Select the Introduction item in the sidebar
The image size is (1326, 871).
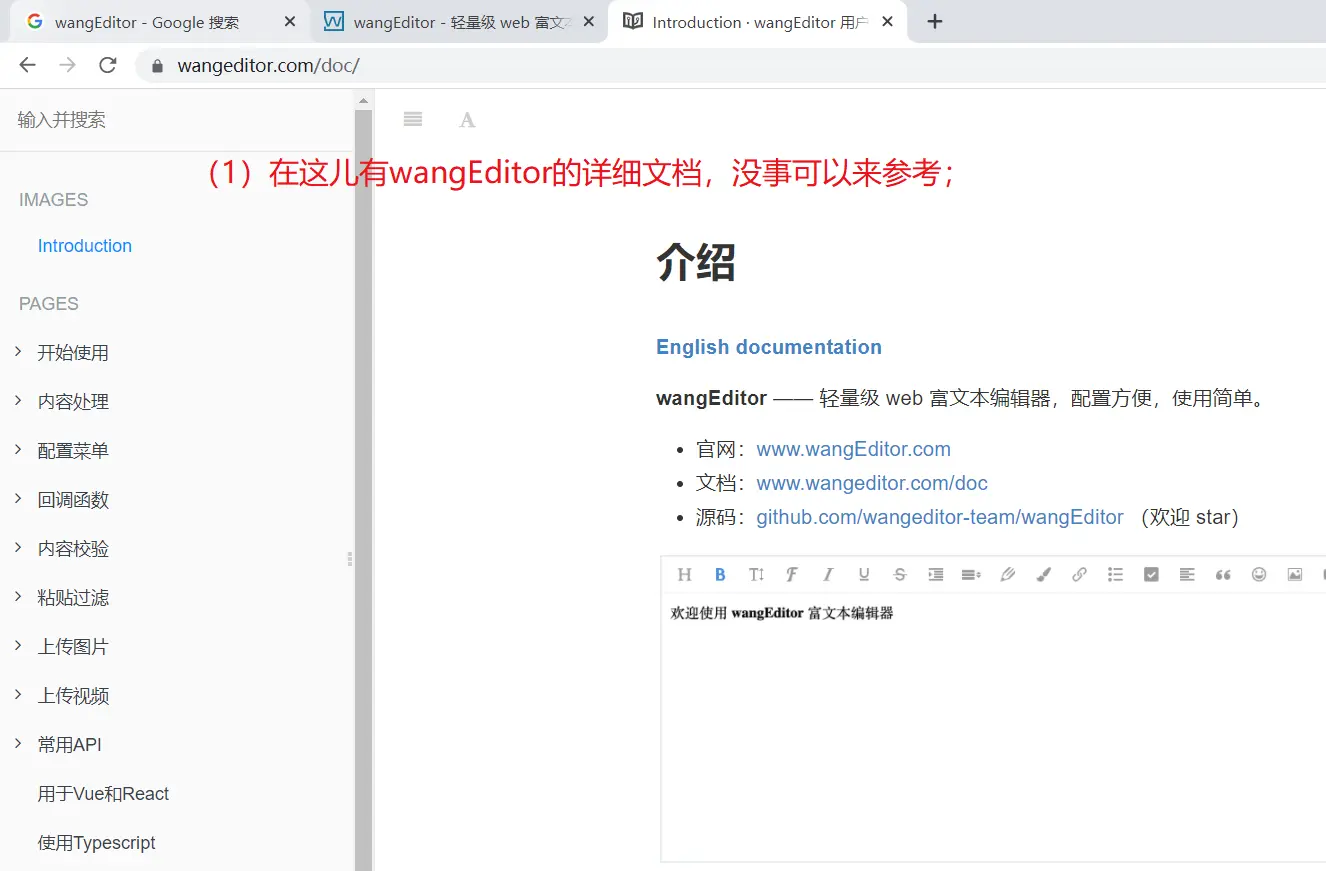[x=85, y=246]
